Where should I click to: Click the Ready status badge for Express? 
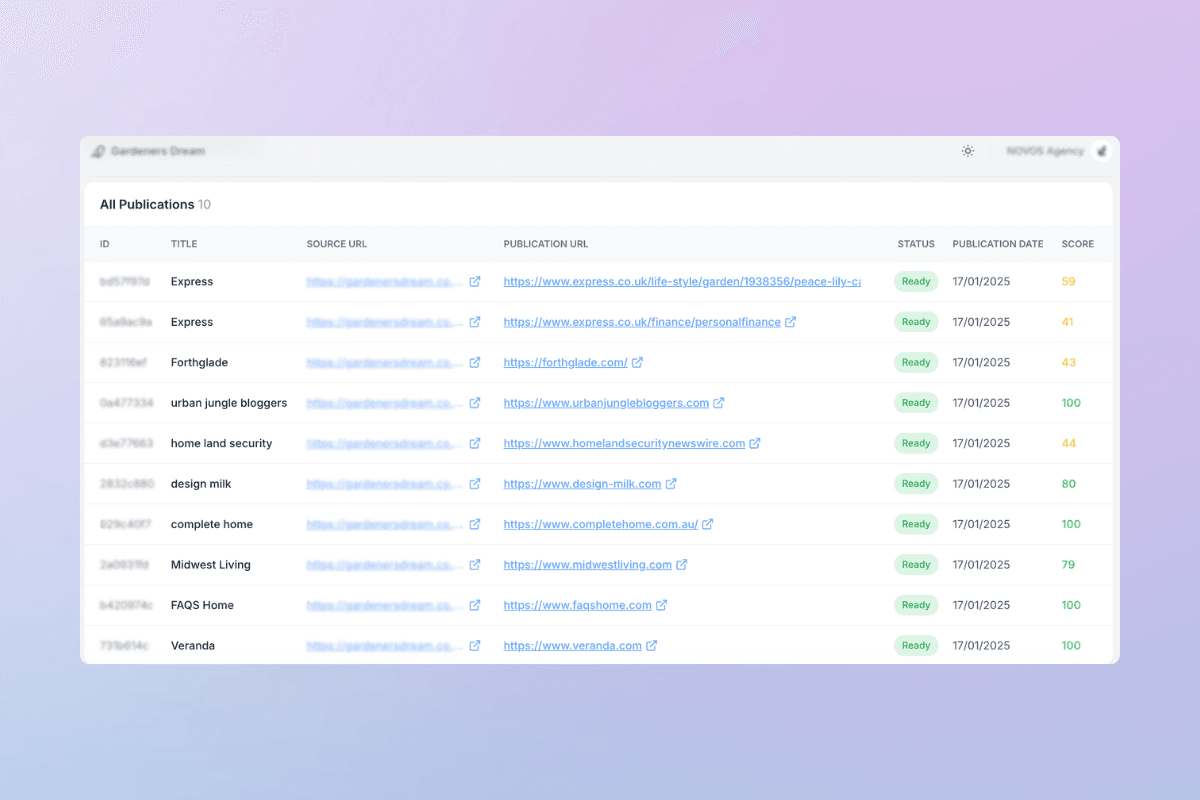point(916,281)
